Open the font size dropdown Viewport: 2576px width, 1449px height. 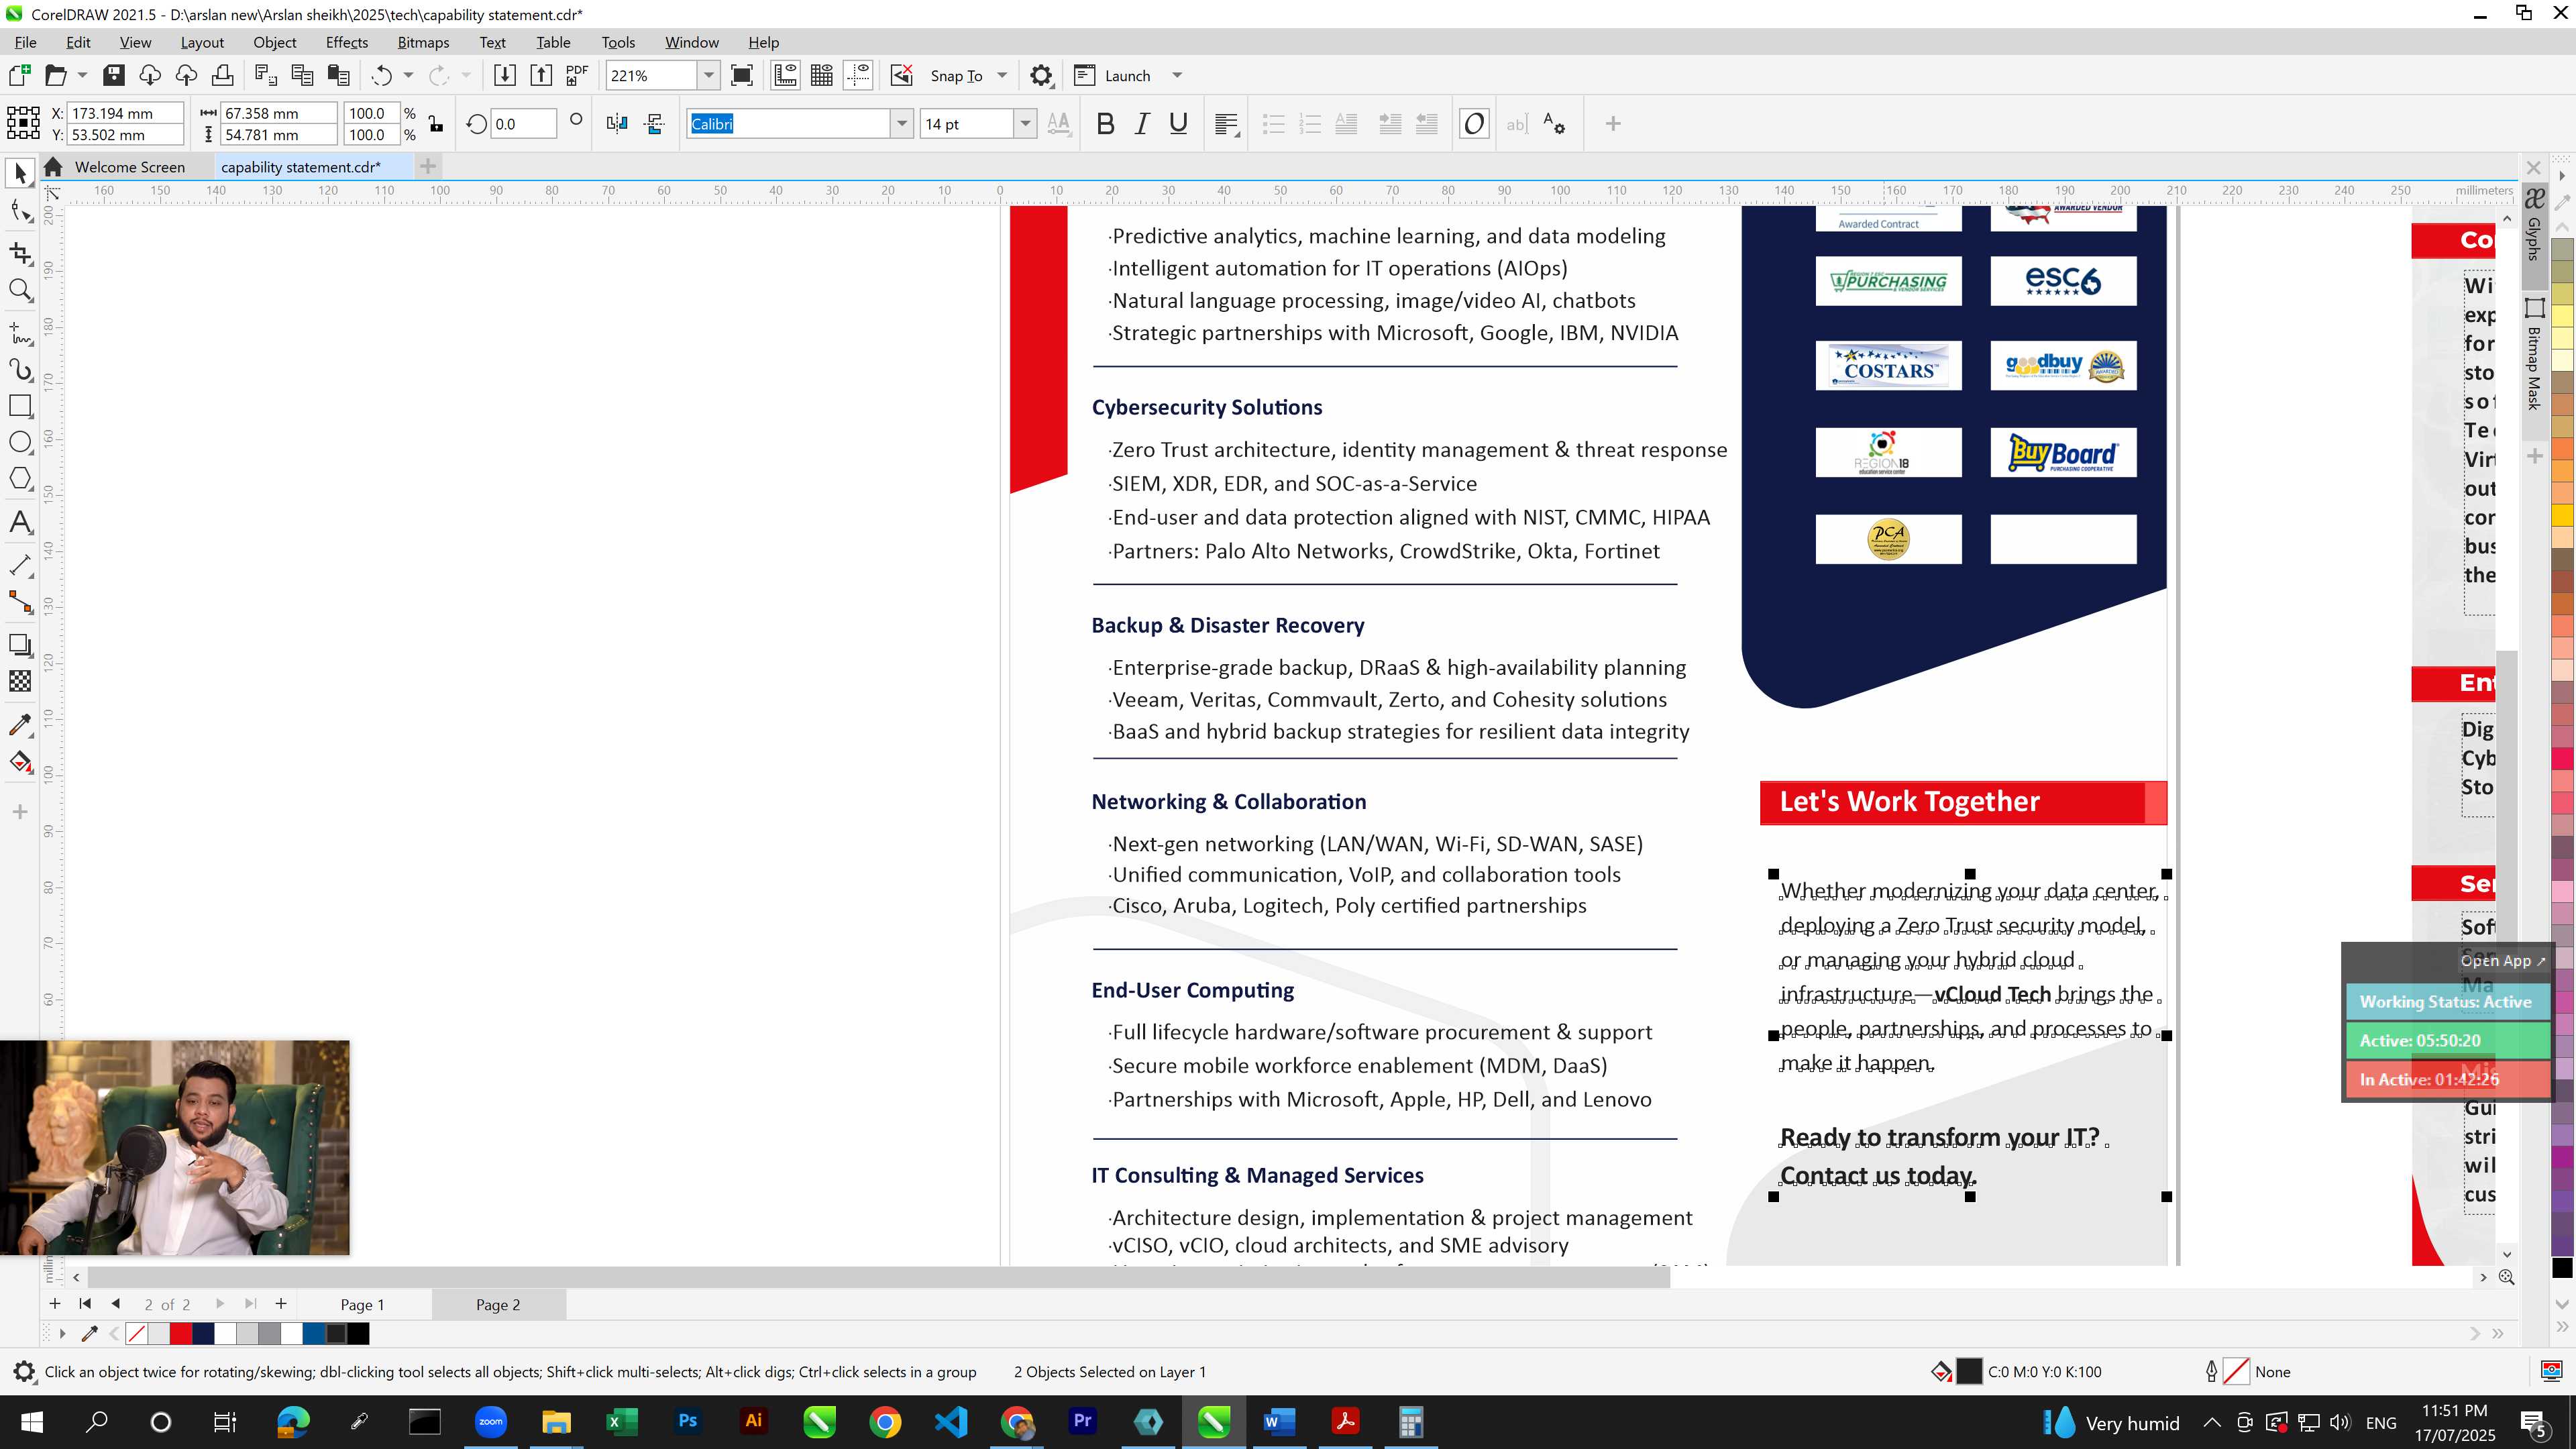point(1025,124)
